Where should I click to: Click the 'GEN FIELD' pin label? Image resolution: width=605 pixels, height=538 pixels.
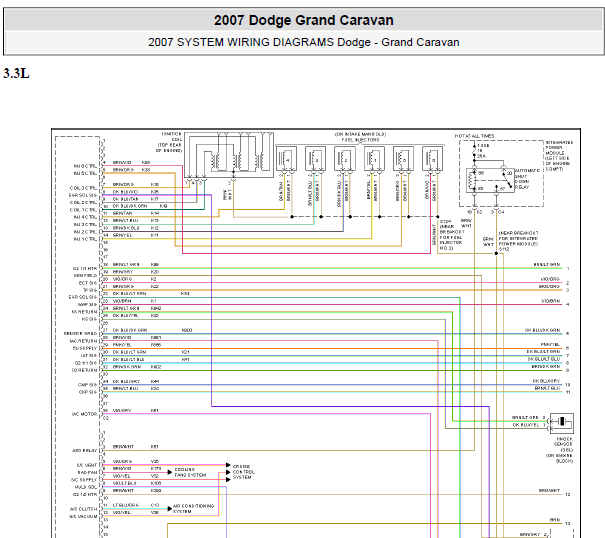pyautogui.click(x=85, y=276)
